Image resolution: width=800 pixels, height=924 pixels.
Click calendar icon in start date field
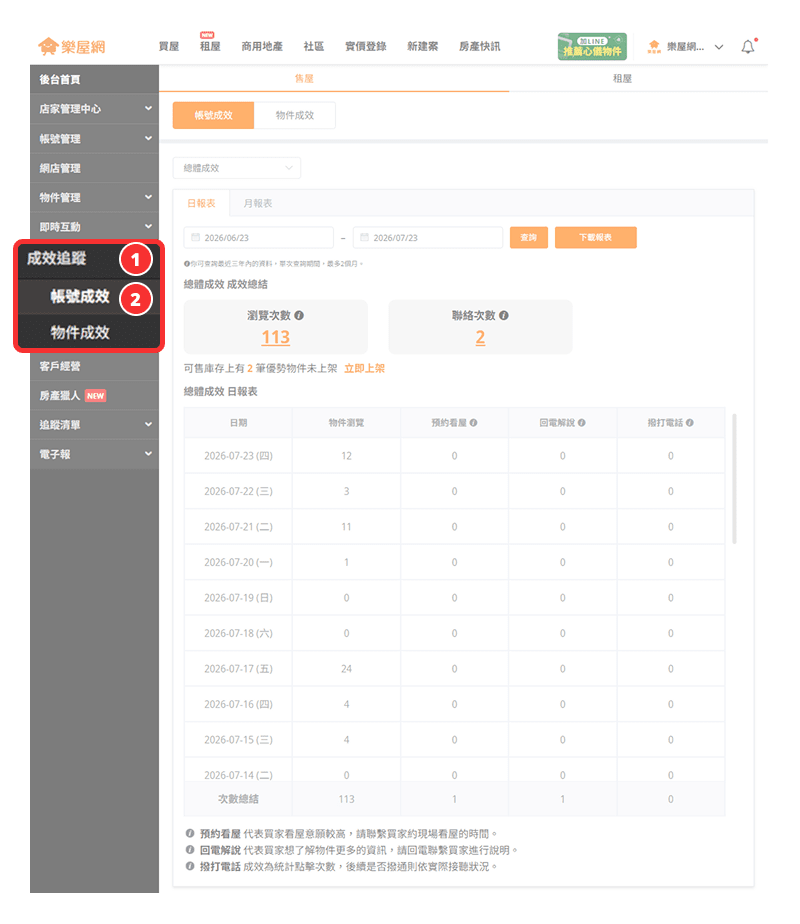(x=196, y=237)
